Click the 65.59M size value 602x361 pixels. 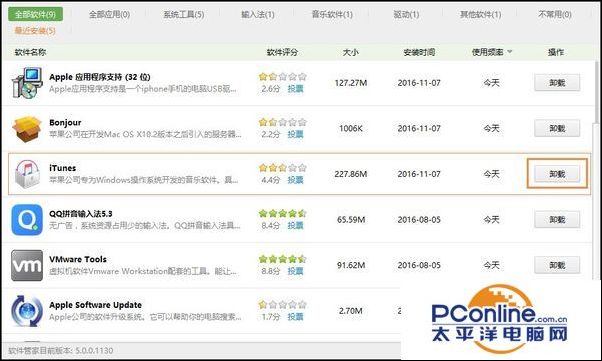[x=351, y=220]
